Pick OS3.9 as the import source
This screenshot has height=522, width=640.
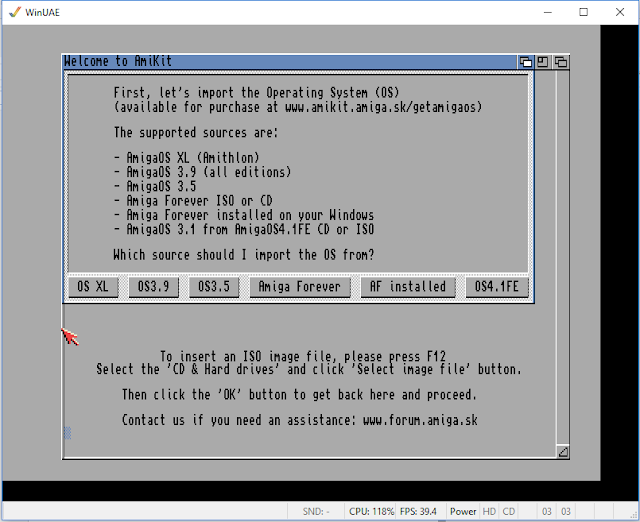coord(153,287)
